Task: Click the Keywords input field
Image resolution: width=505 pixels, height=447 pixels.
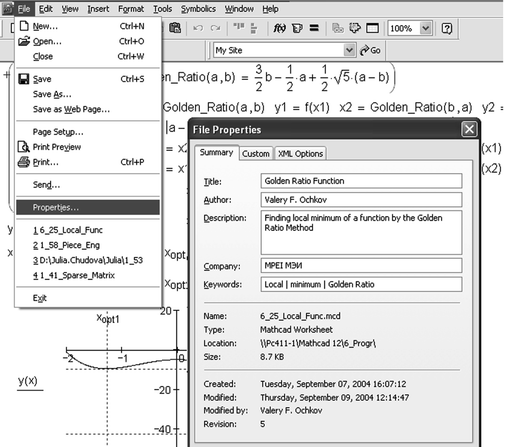Action: click(361, 284)
